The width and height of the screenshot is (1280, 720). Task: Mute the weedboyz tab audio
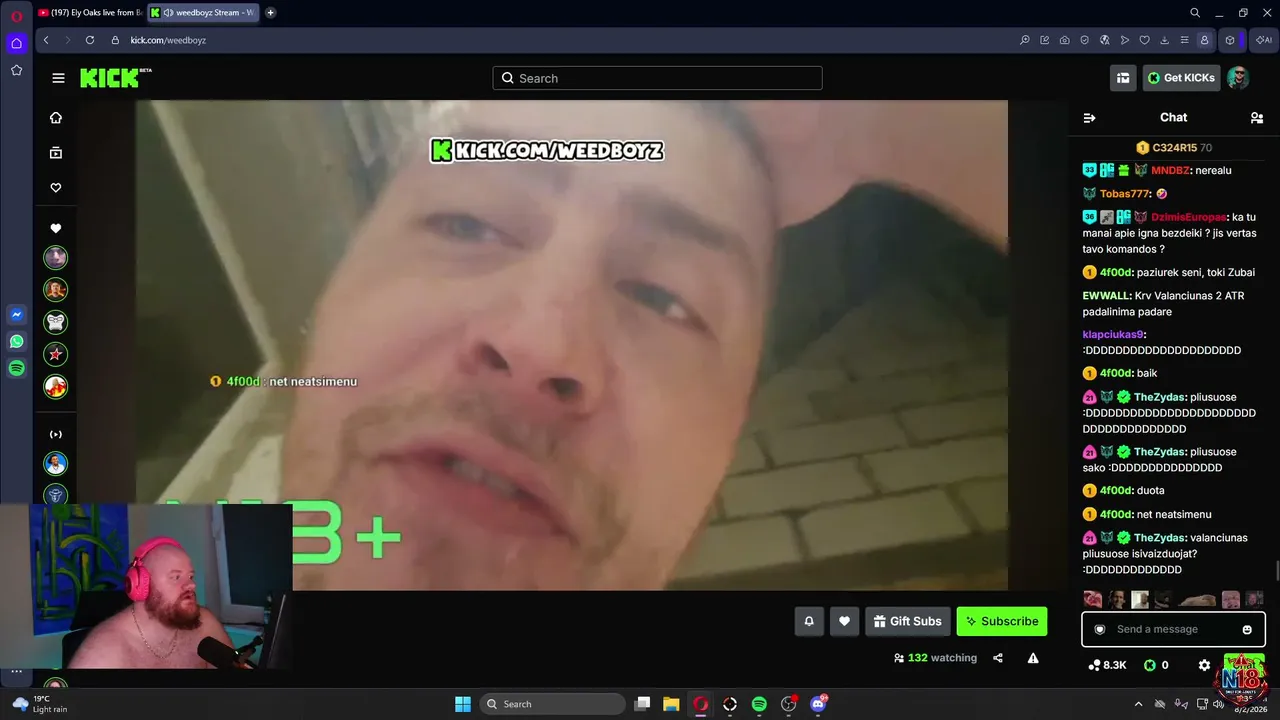click(x=168, y=13)
